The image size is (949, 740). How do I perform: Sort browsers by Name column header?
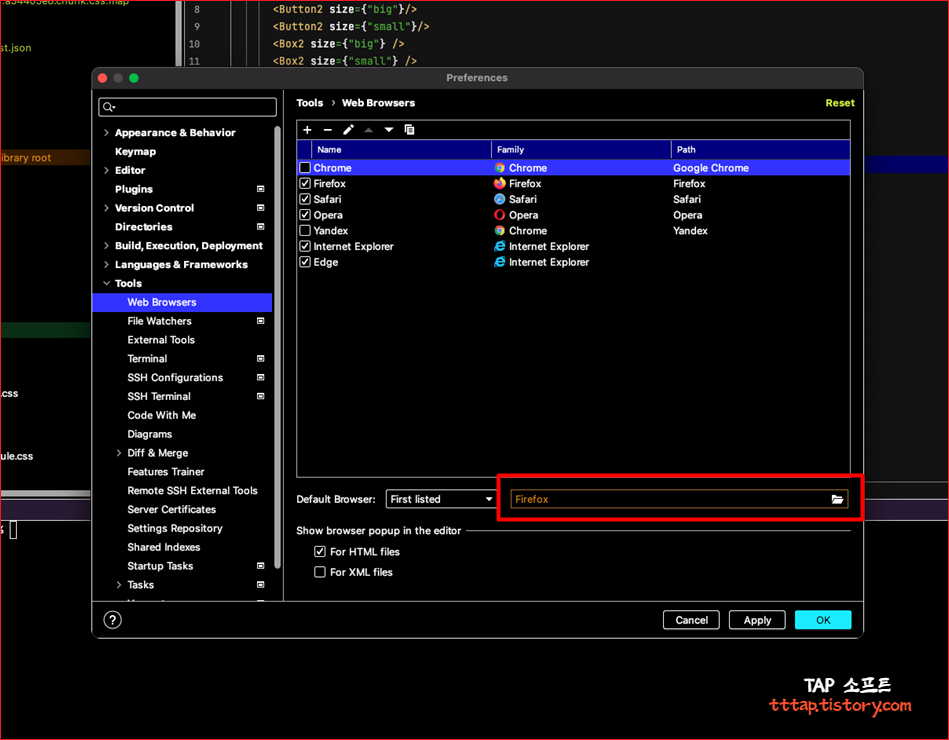pyautogui.click(x=401, y=149)
